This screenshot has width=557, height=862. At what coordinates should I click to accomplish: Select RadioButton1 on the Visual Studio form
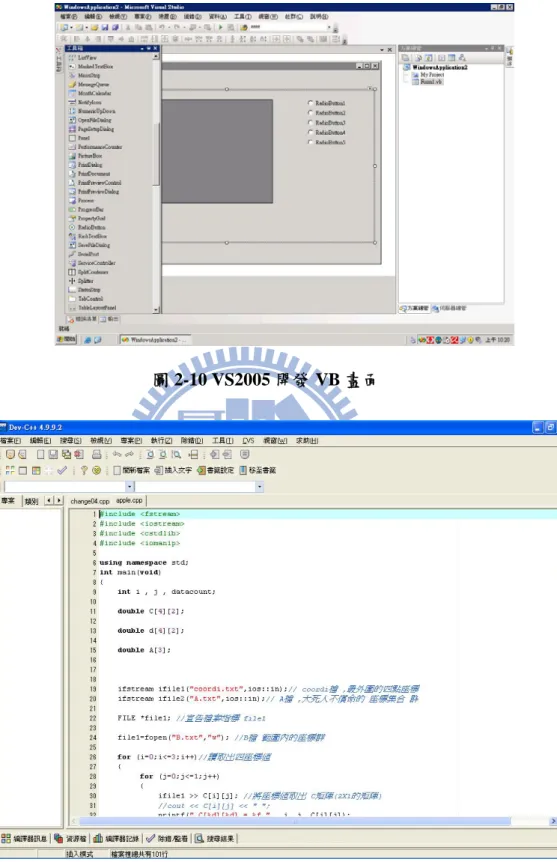[x=327, y=103]
